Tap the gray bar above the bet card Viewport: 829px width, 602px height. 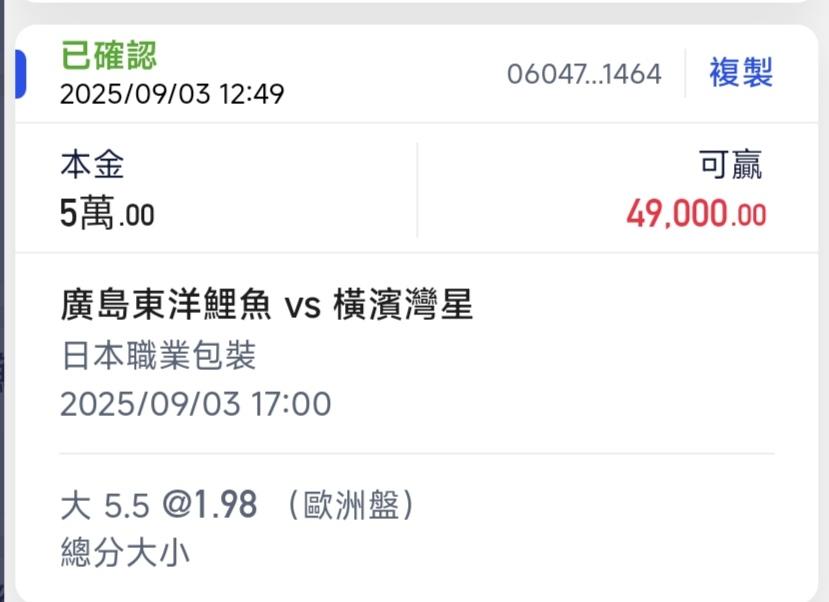(x=414, y=10)
